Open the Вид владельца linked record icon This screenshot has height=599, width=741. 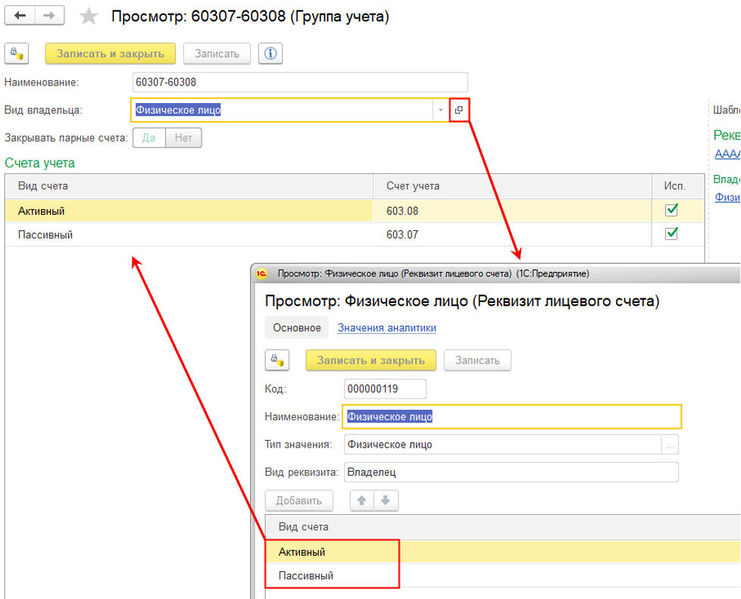[458, 110]
